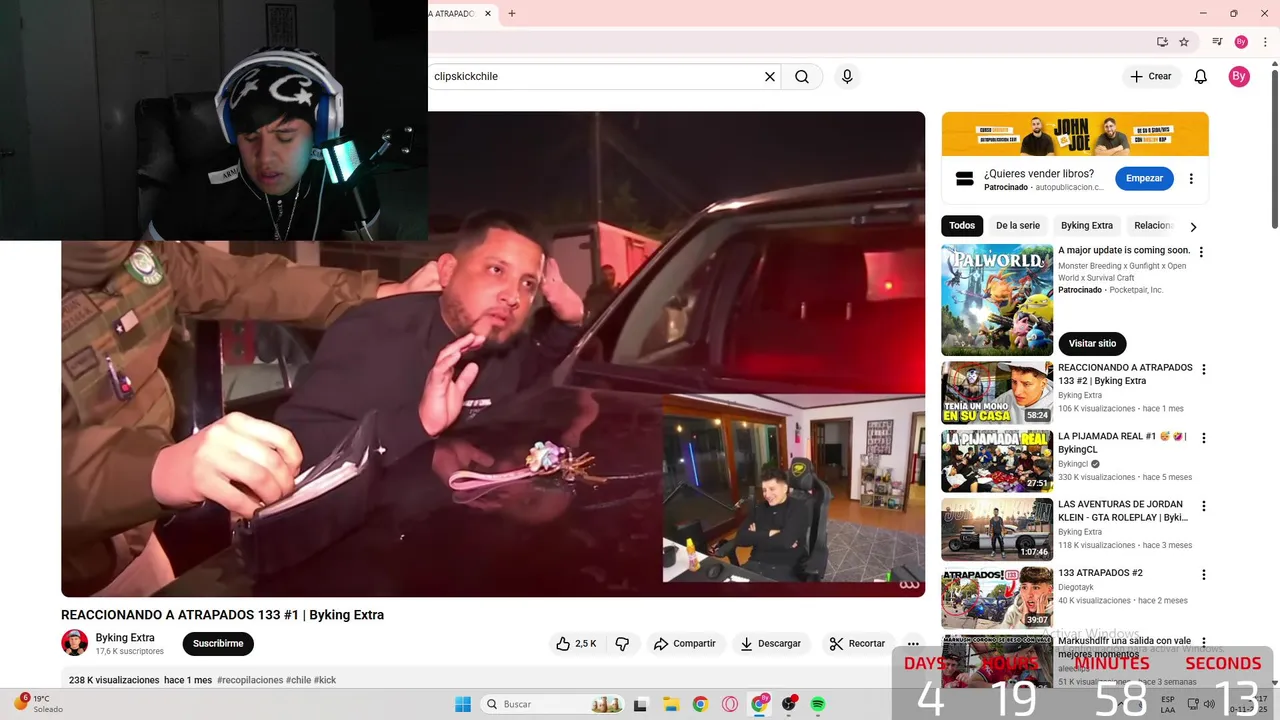Open Chrome three-dot menu

[x=1265, y=42]
